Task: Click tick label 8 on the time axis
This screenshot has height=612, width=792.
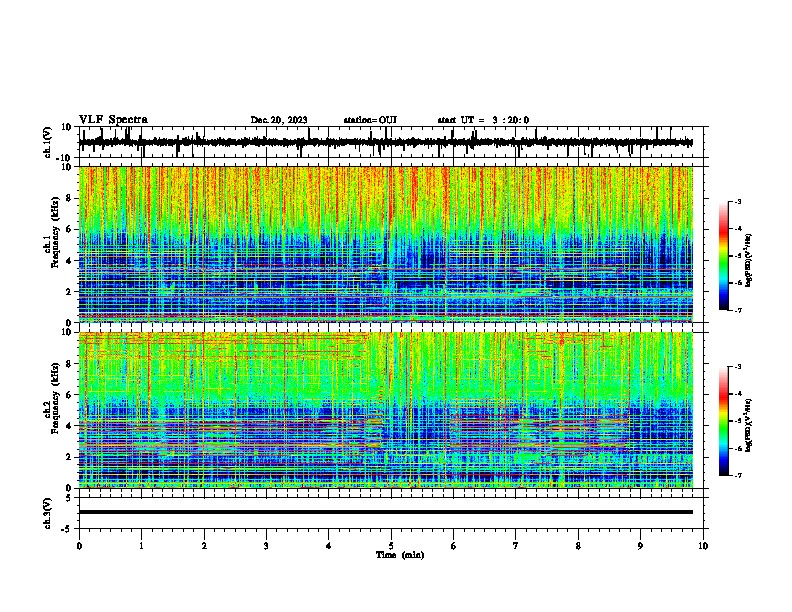Action: (578, 546)
